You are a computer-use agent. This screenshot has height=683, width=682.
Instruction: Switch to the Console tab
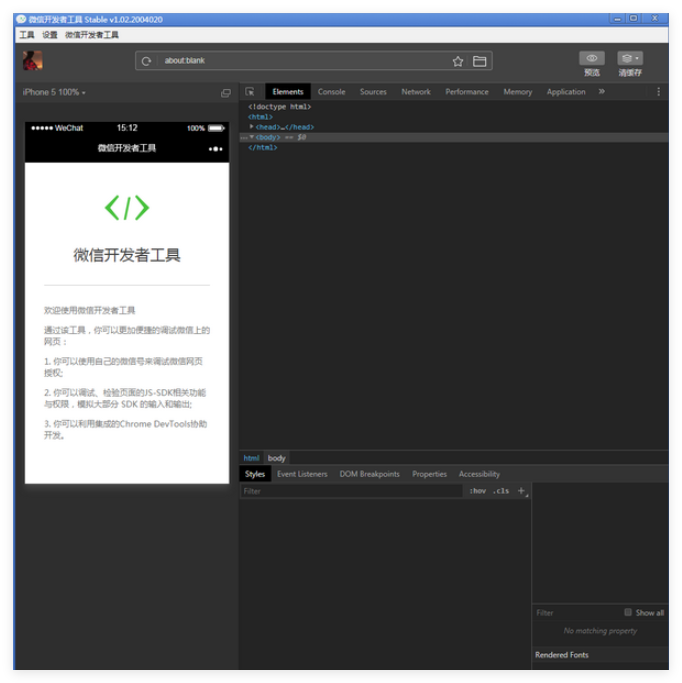point(331,92)
